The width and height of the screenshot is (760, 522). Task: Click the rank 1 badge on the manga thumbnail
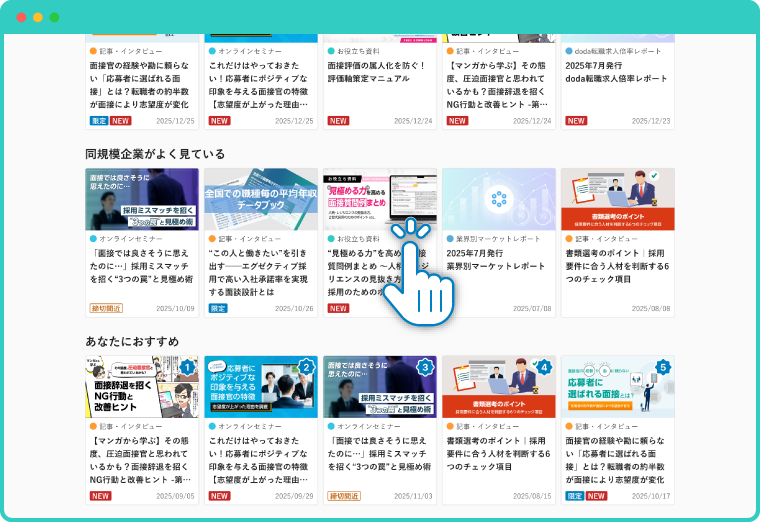tap(188, 368)
